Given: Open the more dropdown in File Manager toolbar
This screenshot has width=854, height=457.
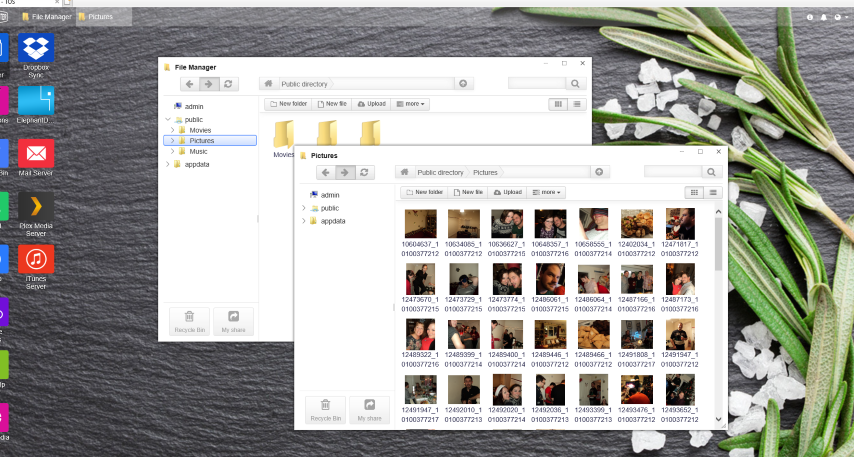Looking at the screenshot, I should click(410, 103).
